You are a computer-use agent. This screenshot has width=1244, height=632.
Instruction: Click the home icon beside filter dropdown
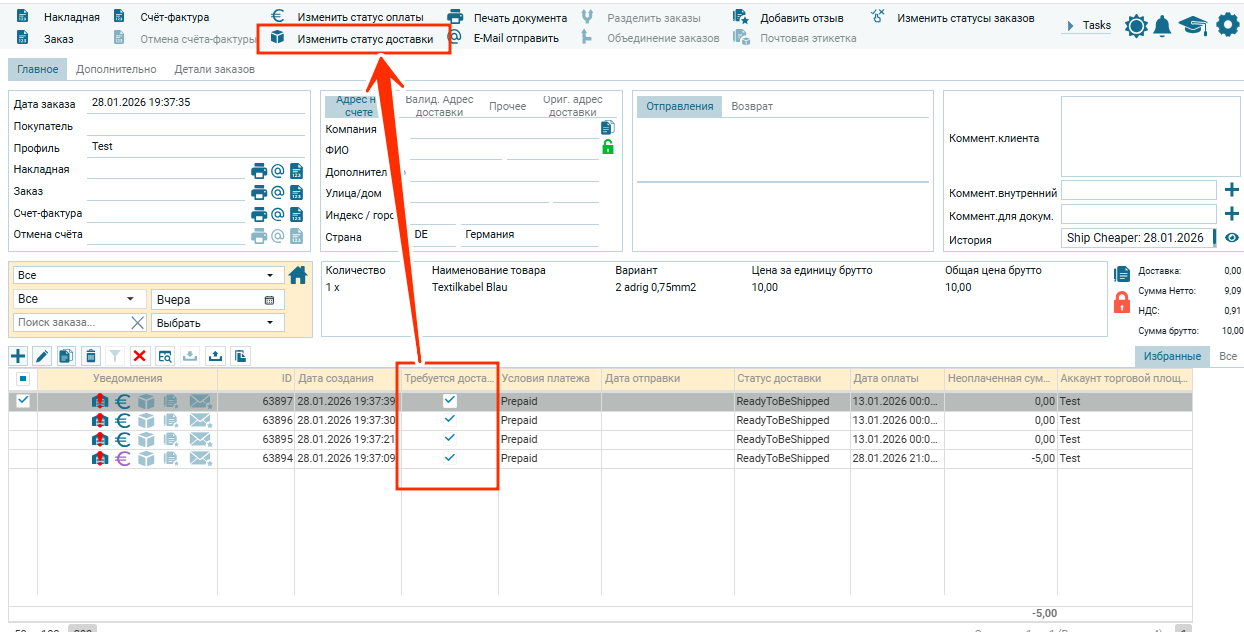click(x=298, y=275)
